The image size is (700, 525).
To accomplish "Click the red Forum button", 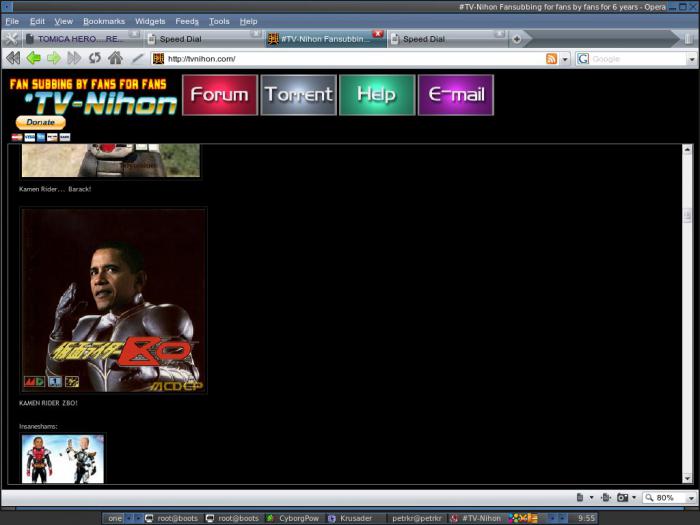I will 220,95.
